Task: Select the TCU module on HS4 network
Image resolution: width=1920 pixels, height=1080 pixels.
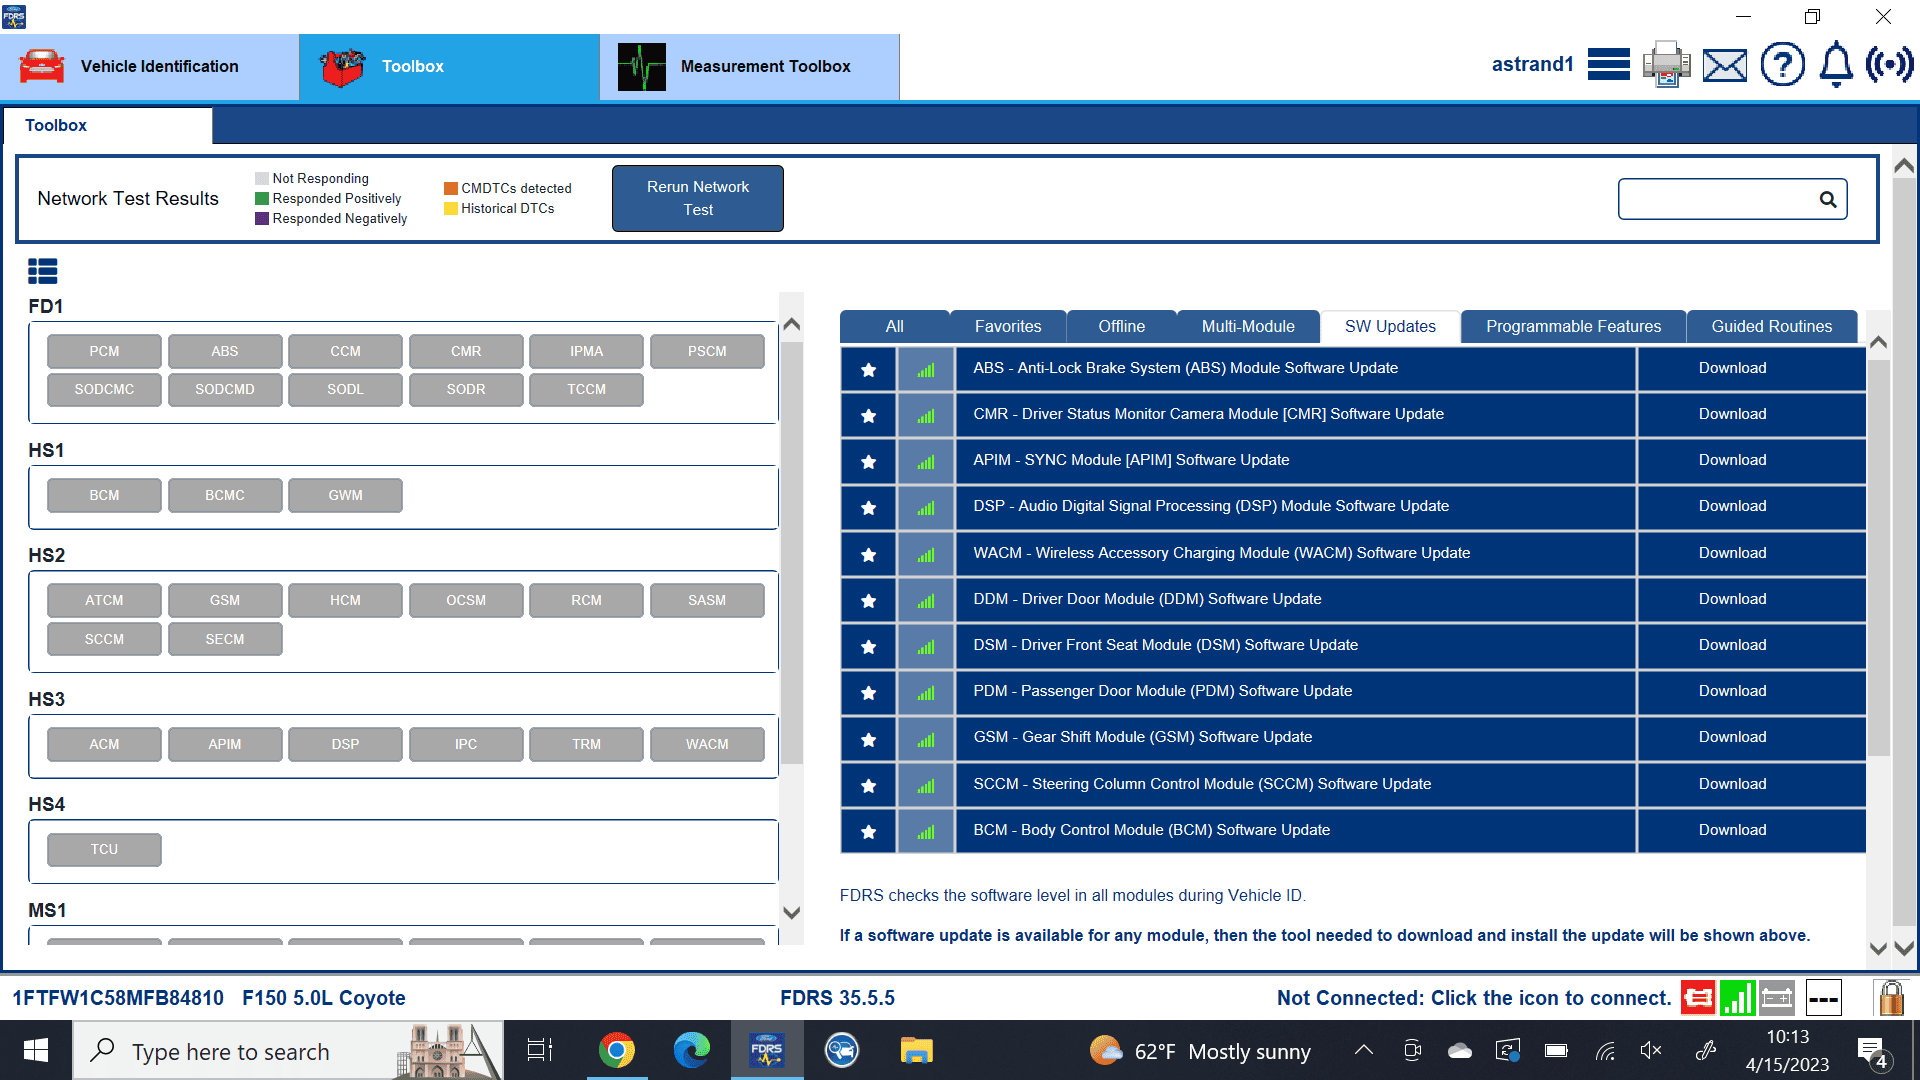Action: pyautogui.click(x=104, y=849)
